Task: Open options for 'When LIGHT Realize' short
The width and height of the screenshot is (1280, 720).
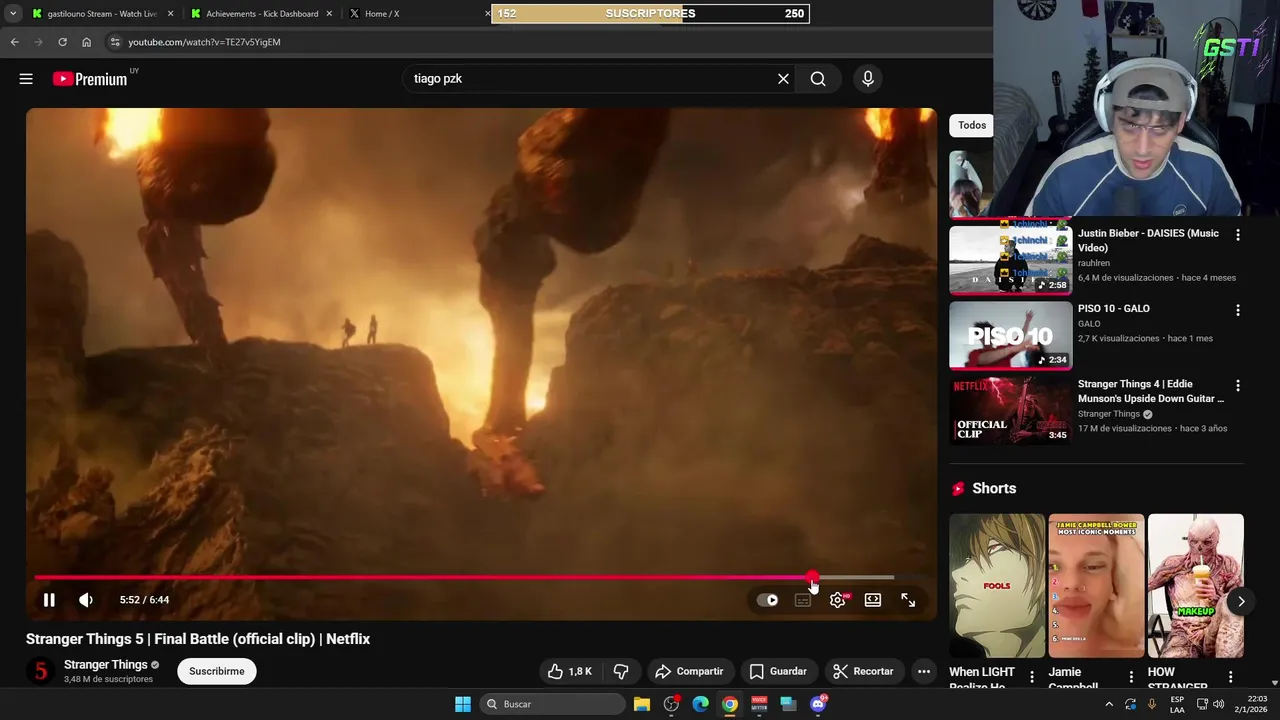Action: [x=1032, y=677]
